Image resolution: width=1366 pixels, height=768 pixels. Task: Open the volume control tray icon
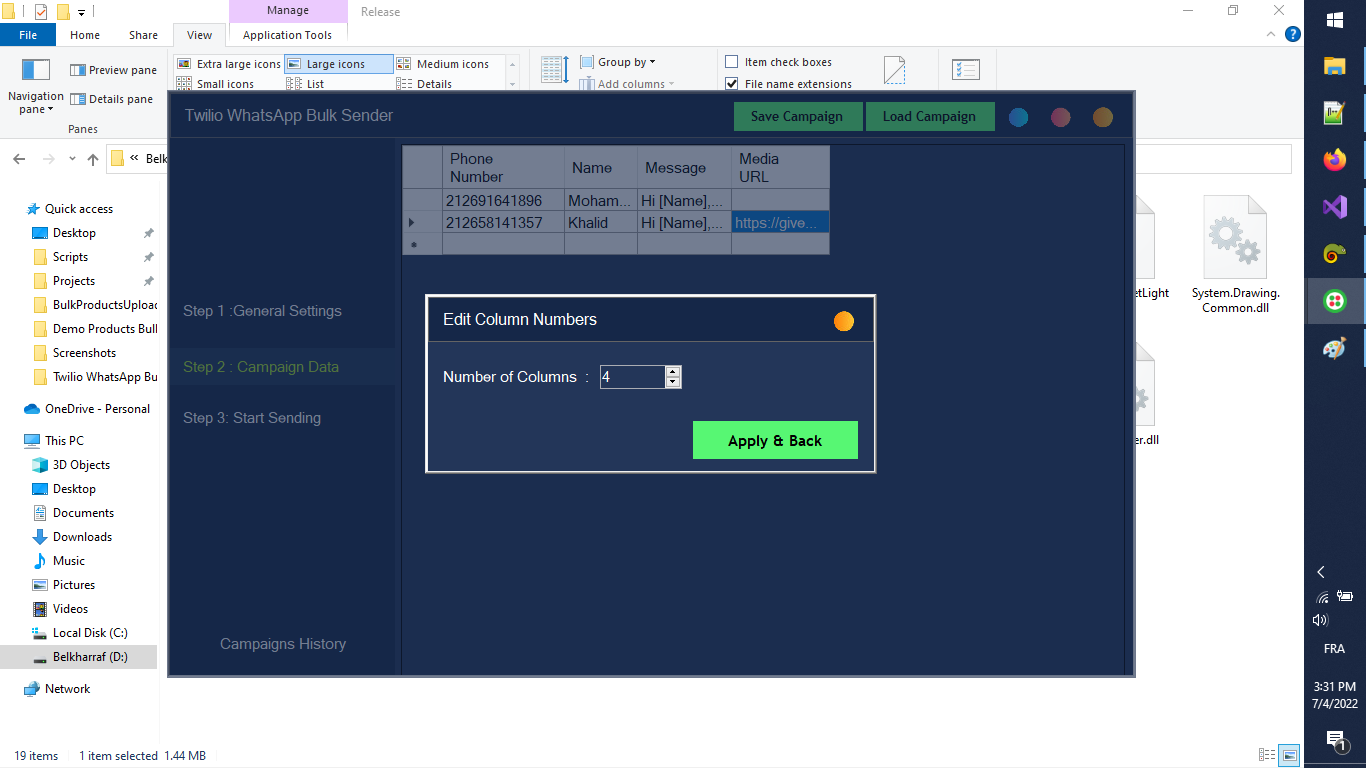(x=1320, y=620)
